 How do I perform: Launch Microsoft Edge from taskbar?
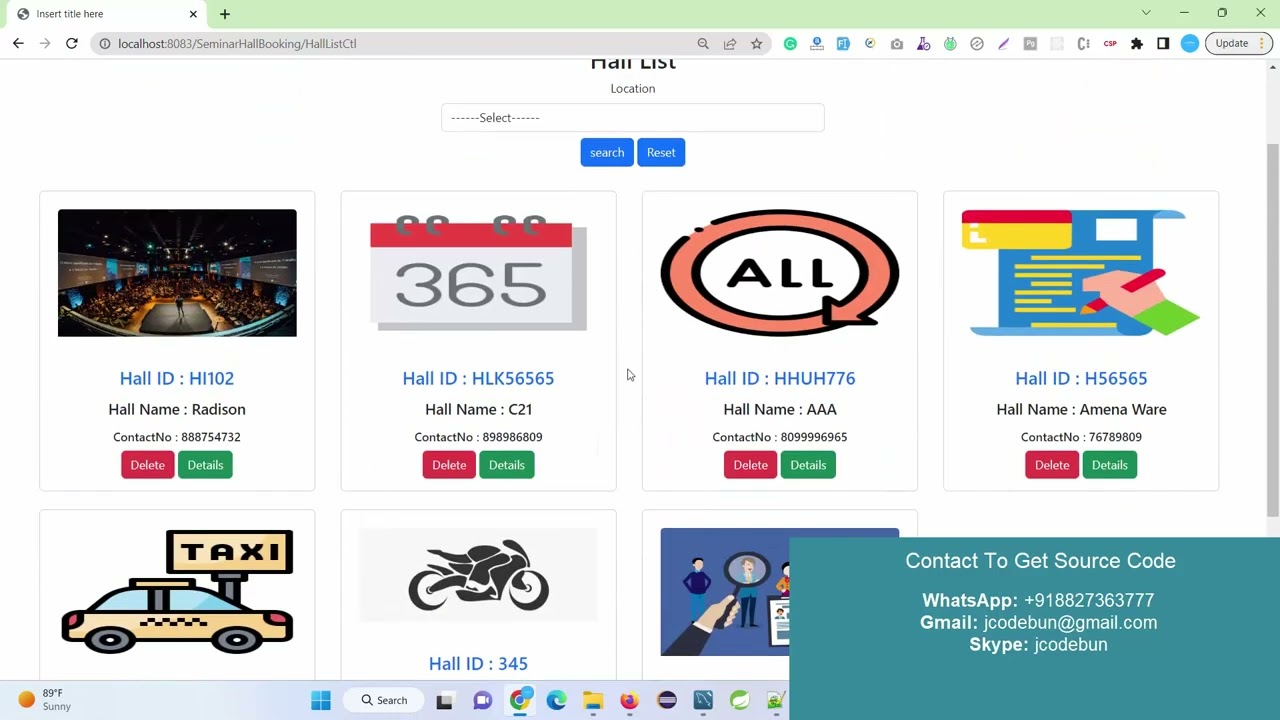[x=556, y=700]
